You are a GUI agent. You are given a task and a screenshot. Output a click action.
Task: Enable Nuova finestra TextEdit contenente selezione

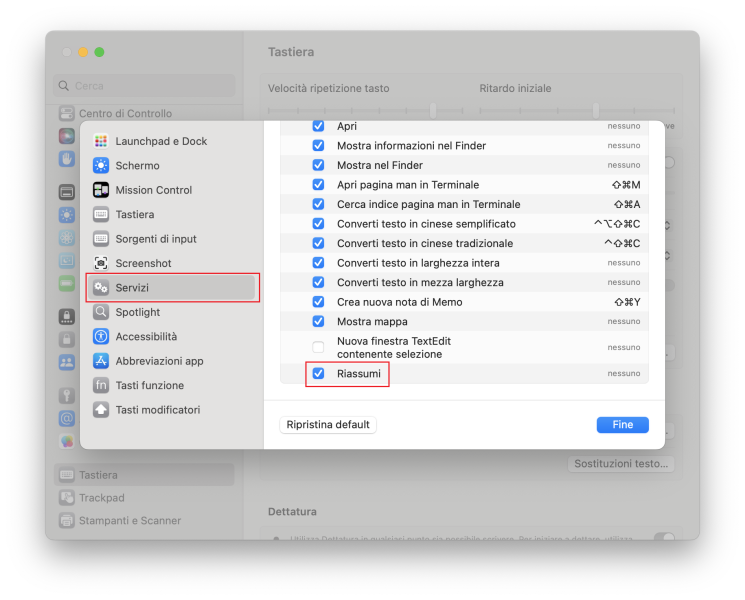click(318, 347)
